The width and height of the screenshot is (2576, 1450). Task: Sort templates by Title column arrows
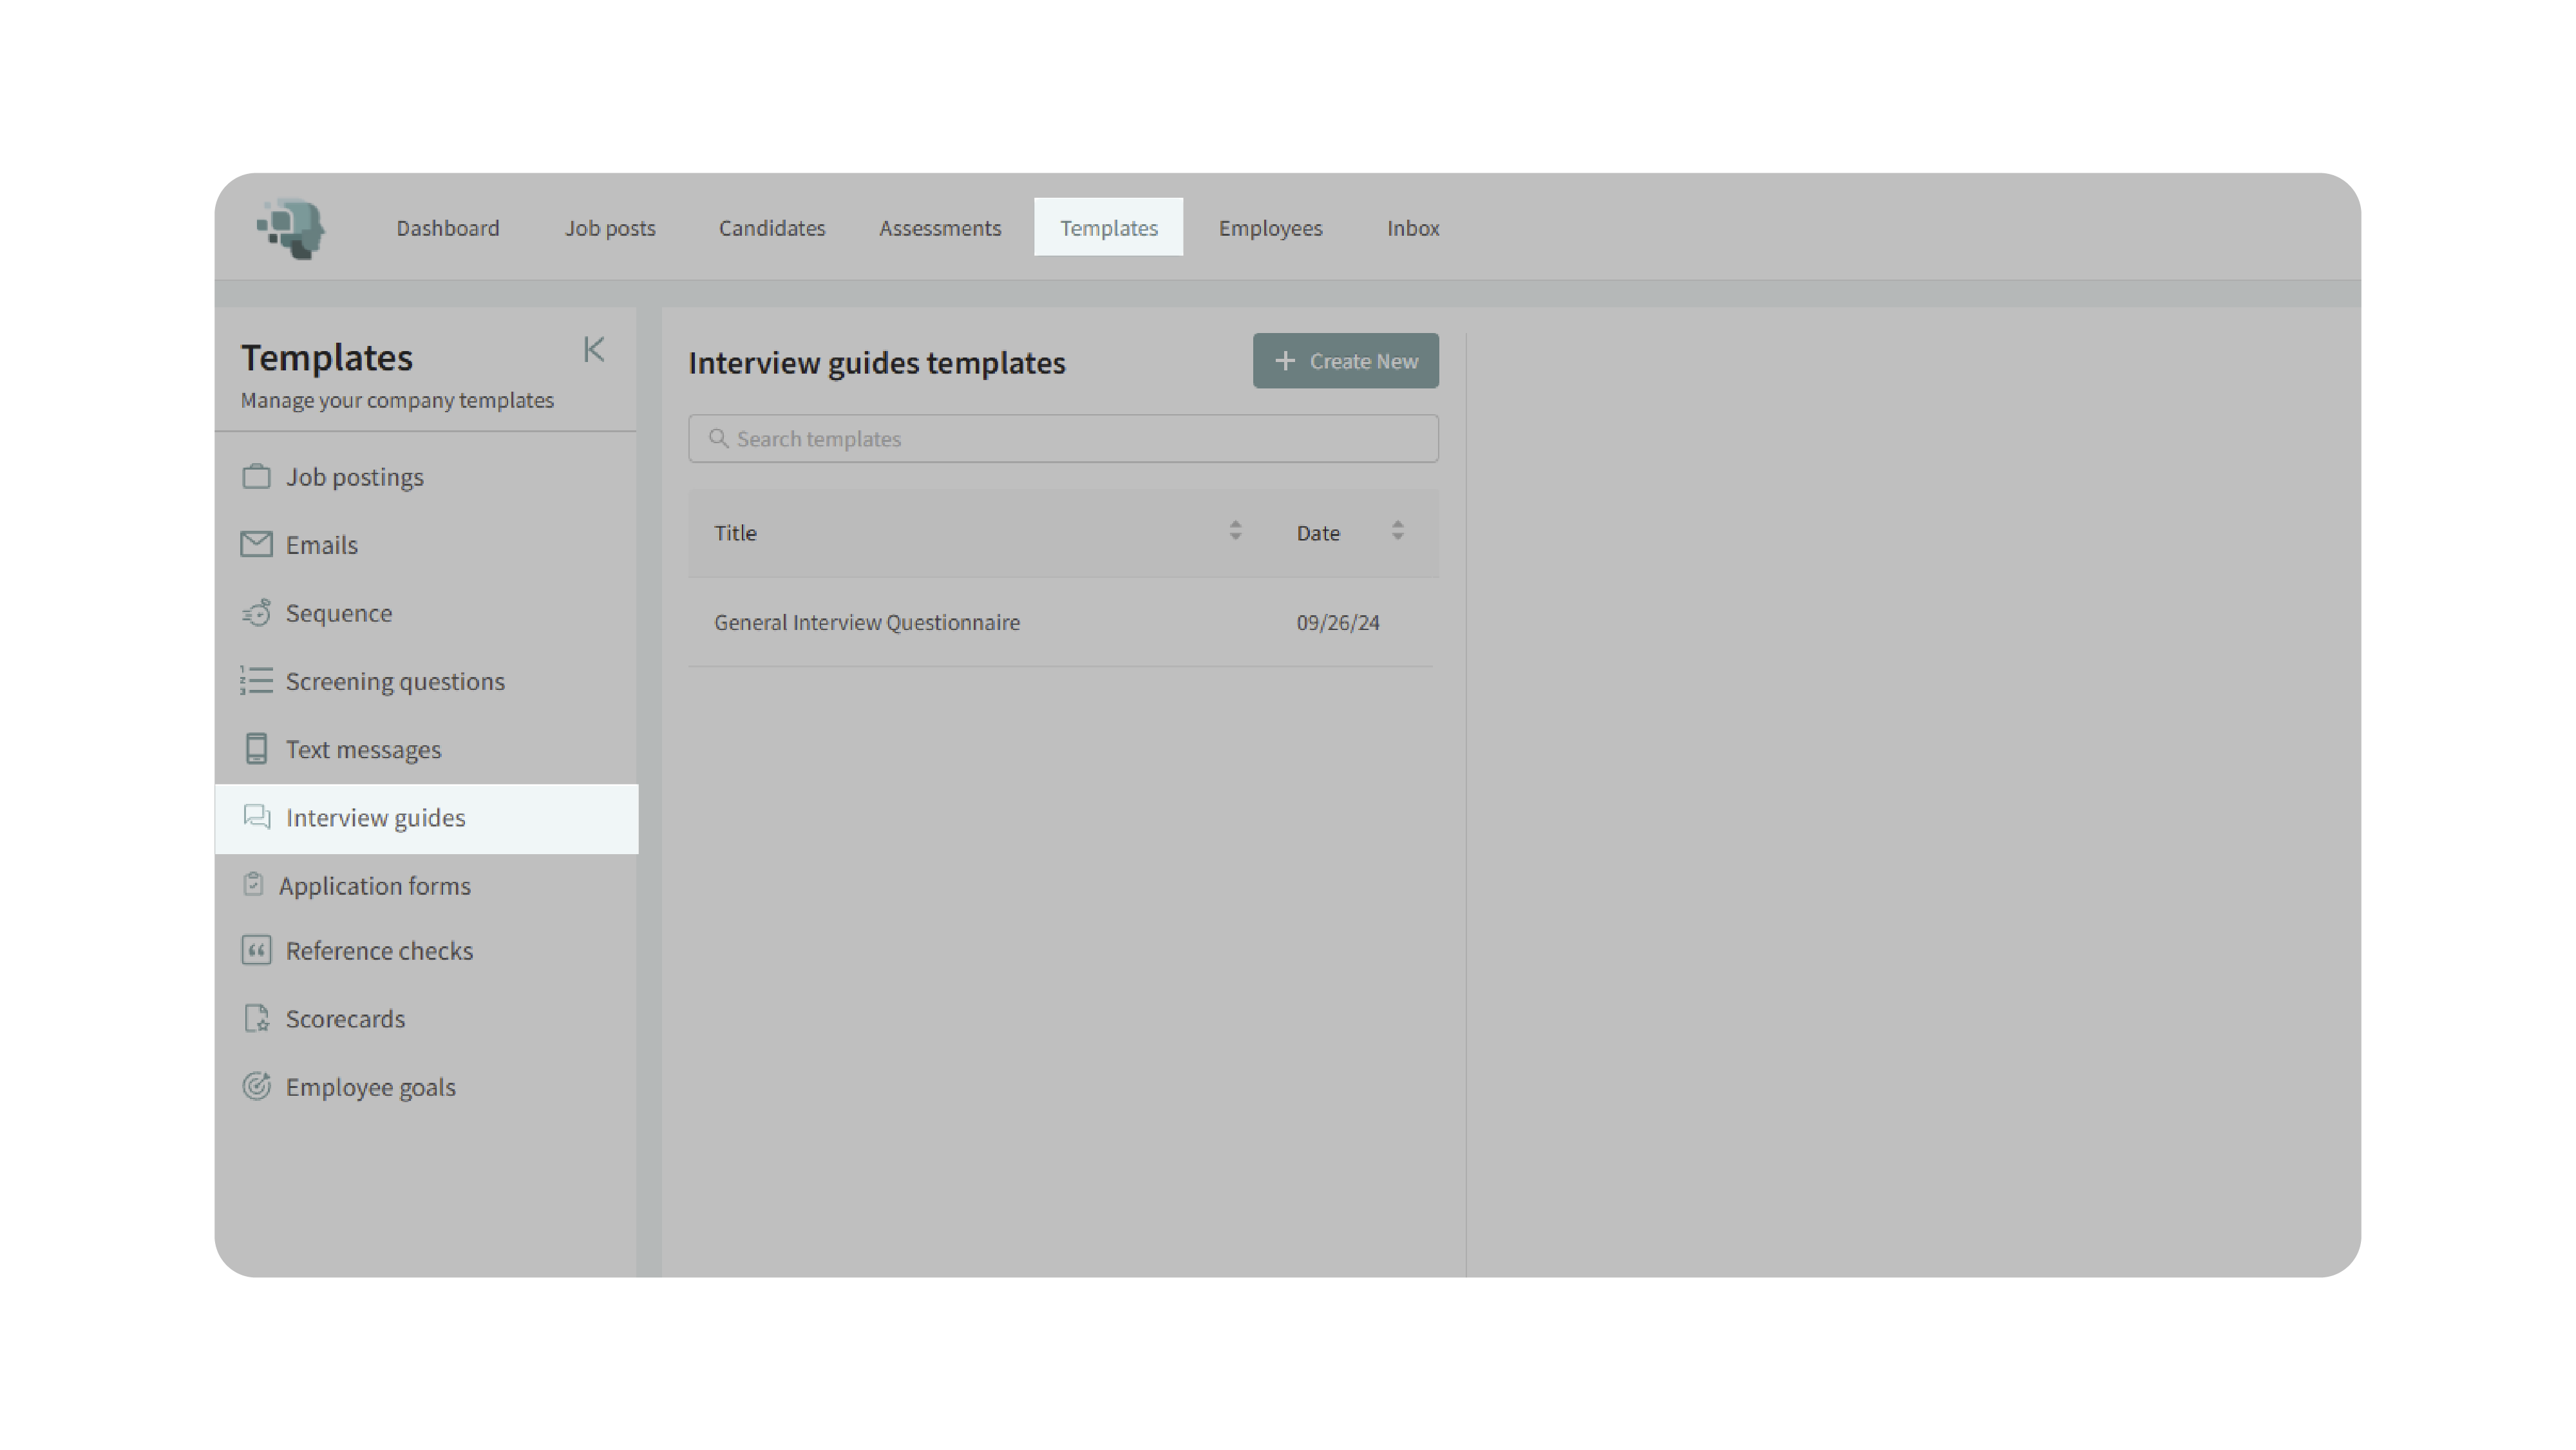point(1235,531)
